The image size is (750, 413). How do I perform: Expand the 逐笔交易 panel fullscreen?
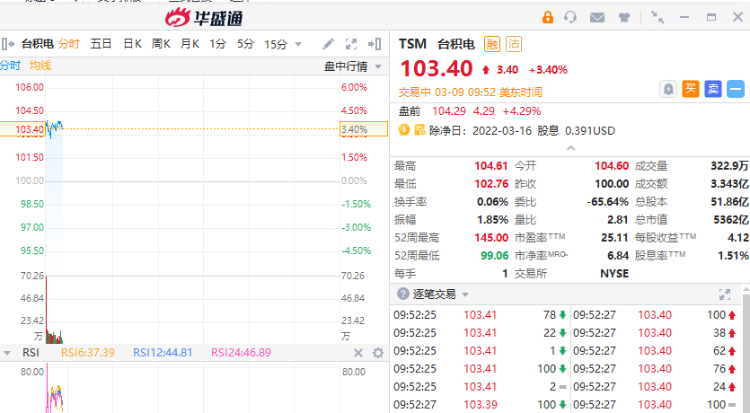coord(725,294)
